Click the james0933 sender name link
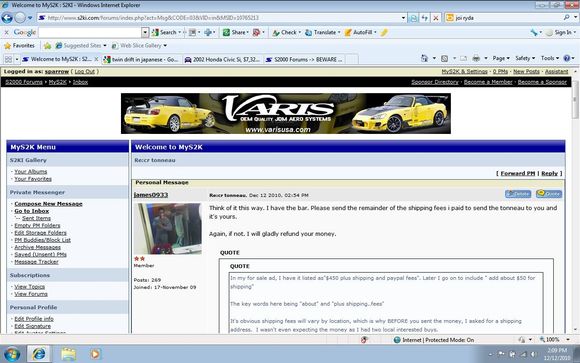 coord(151,195)
